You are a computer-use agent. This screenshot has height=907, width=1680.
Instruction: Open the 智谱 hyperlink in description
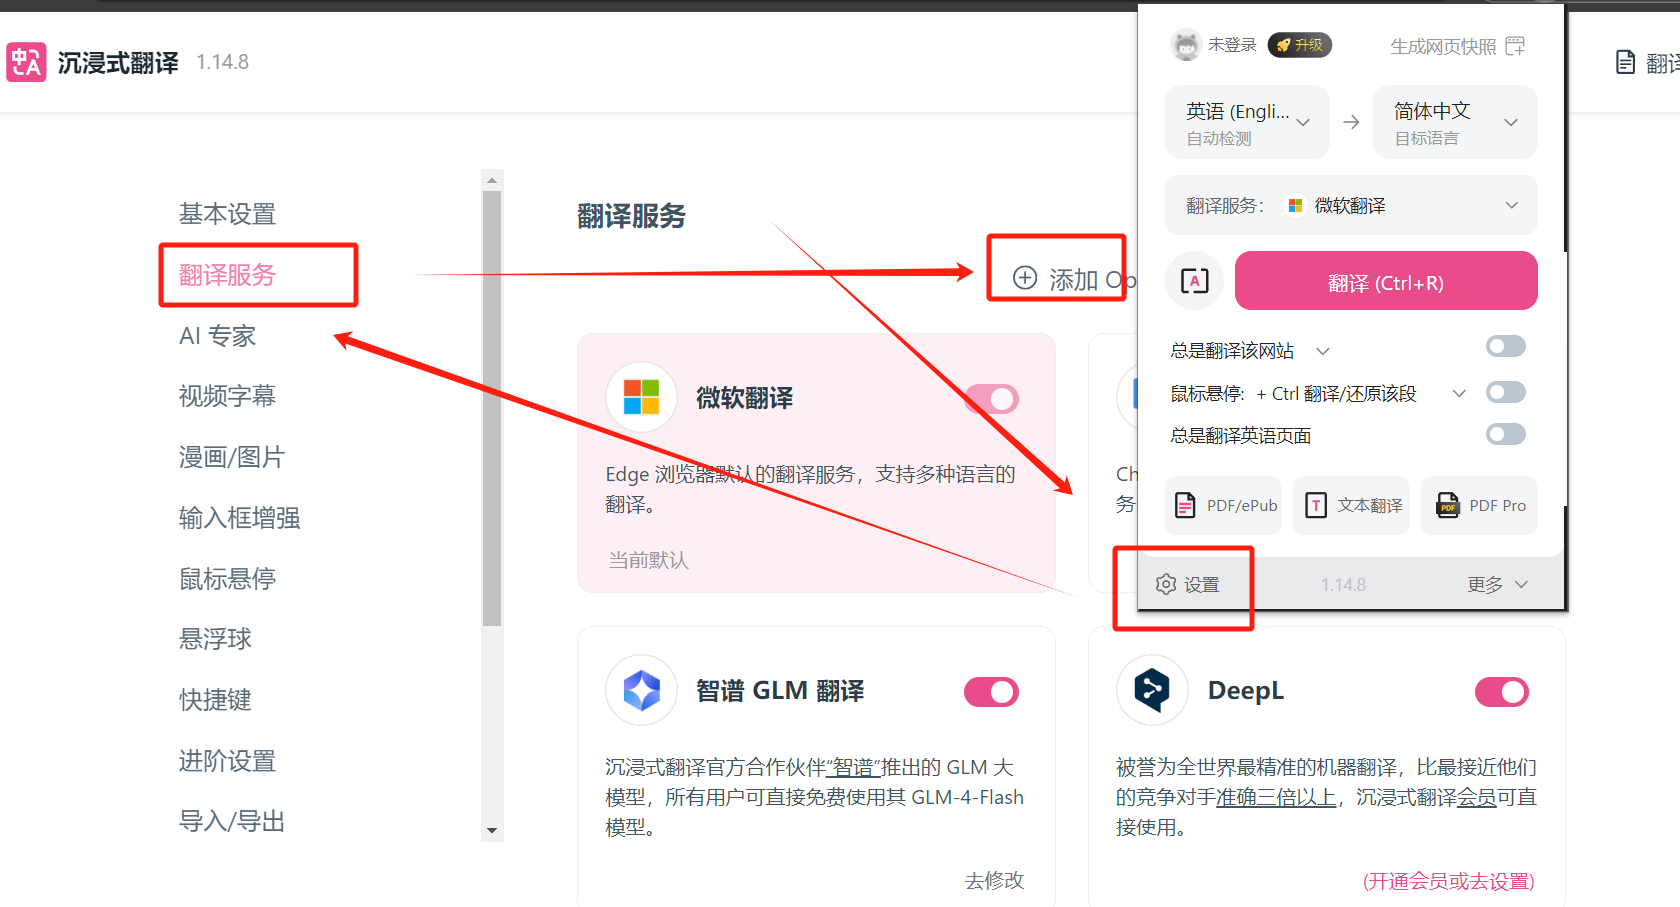tap(853, 767)
